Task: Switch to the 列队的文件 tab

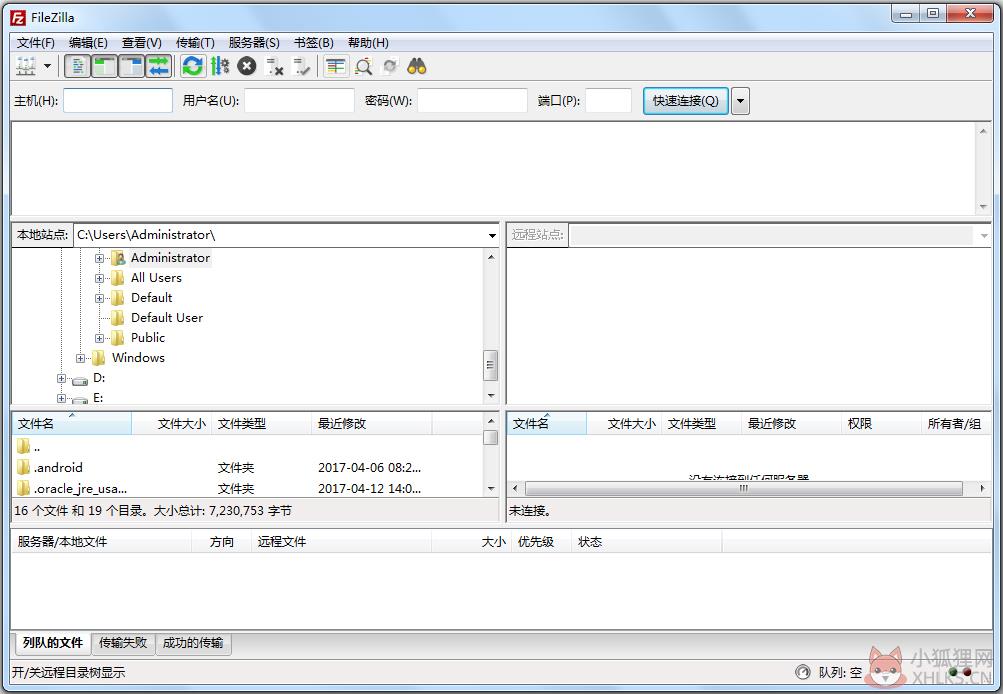Action: click(52, 643)
